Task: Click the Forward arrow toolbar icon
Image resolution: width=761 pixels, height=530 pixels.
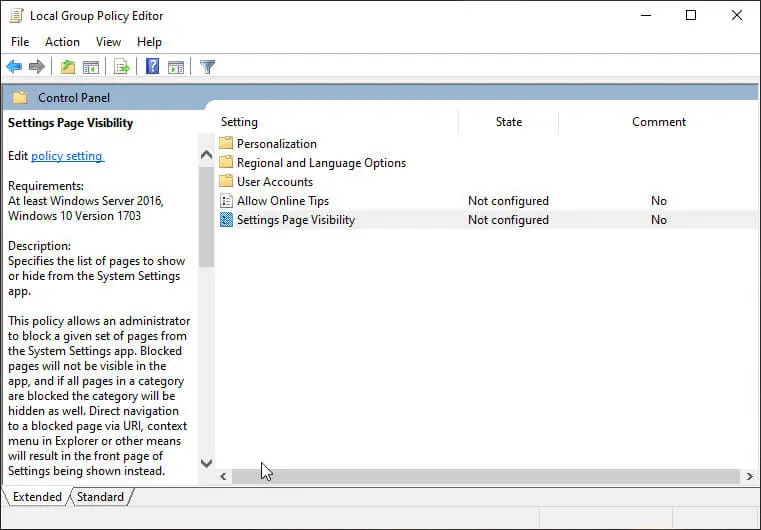Action: click(37, 66)
